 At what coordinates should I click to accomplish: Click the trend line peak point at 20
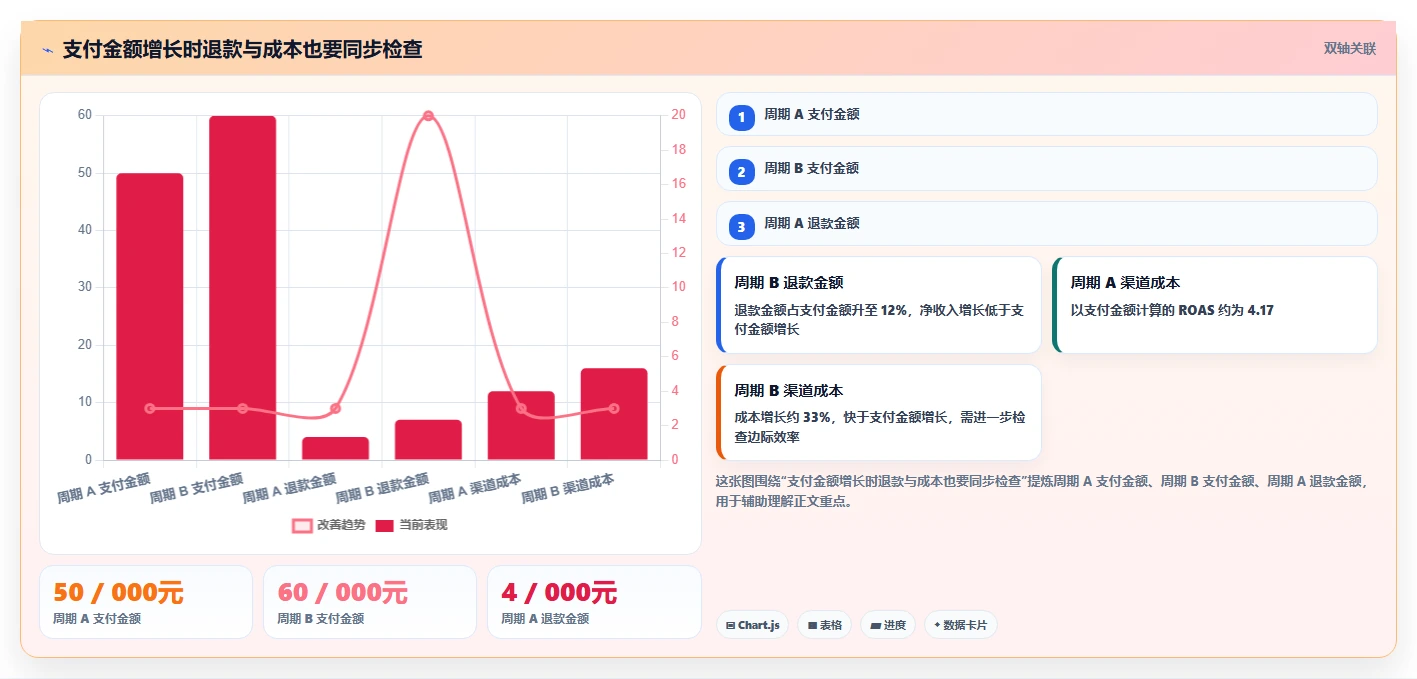[x=428, y=116]
